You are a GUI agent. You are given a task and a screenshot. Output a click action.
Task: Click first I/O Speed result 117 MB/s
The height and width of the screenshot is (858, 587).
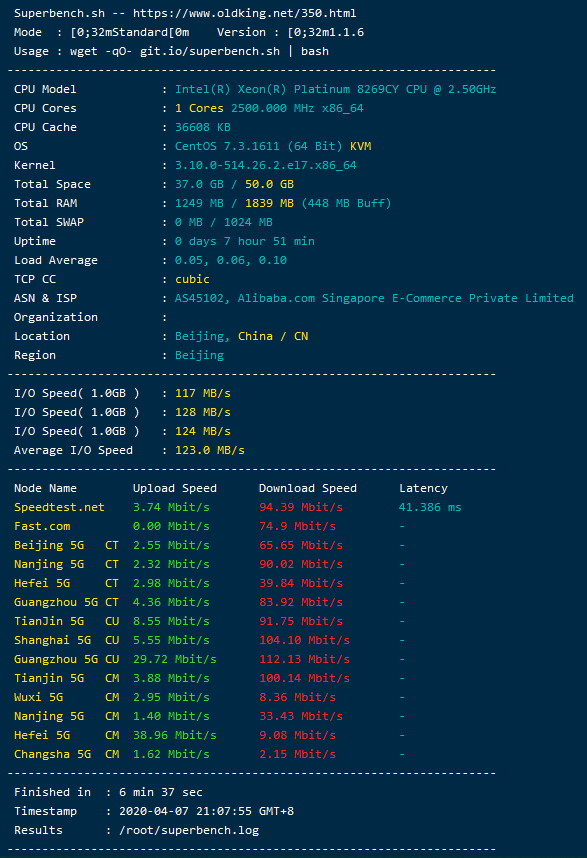click(203, 393)
